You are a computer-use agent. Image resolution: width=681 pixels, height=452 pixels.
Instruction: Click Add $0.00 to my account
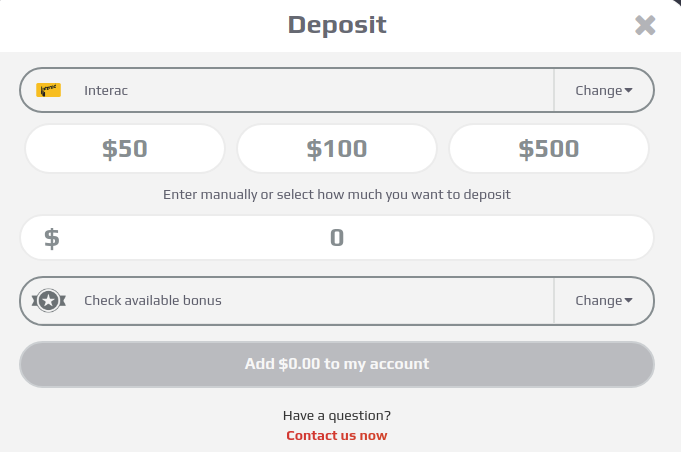337,364
